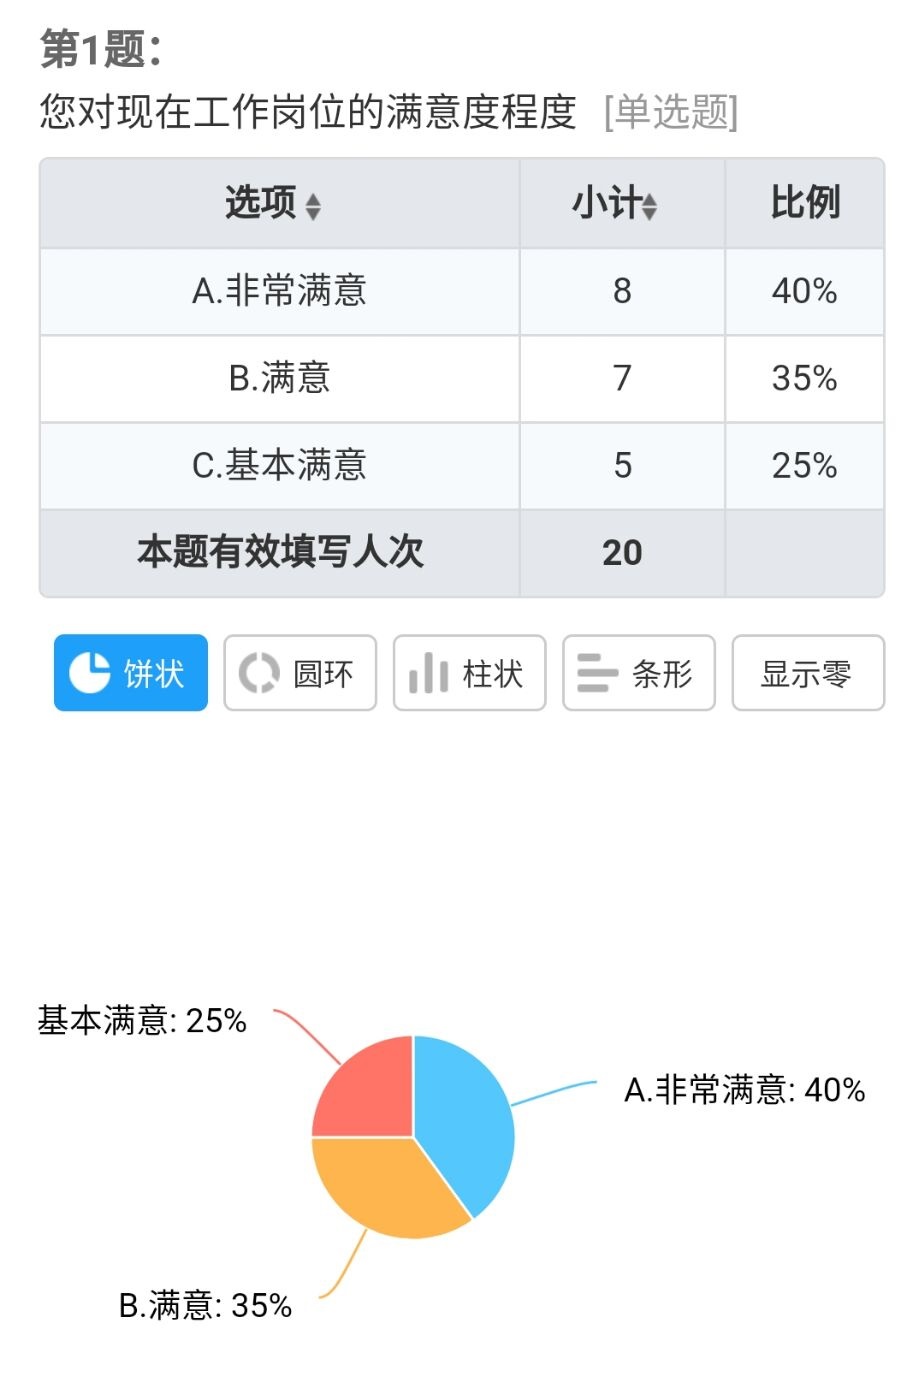Select the 条形 chart type label

tap(662, 674)
